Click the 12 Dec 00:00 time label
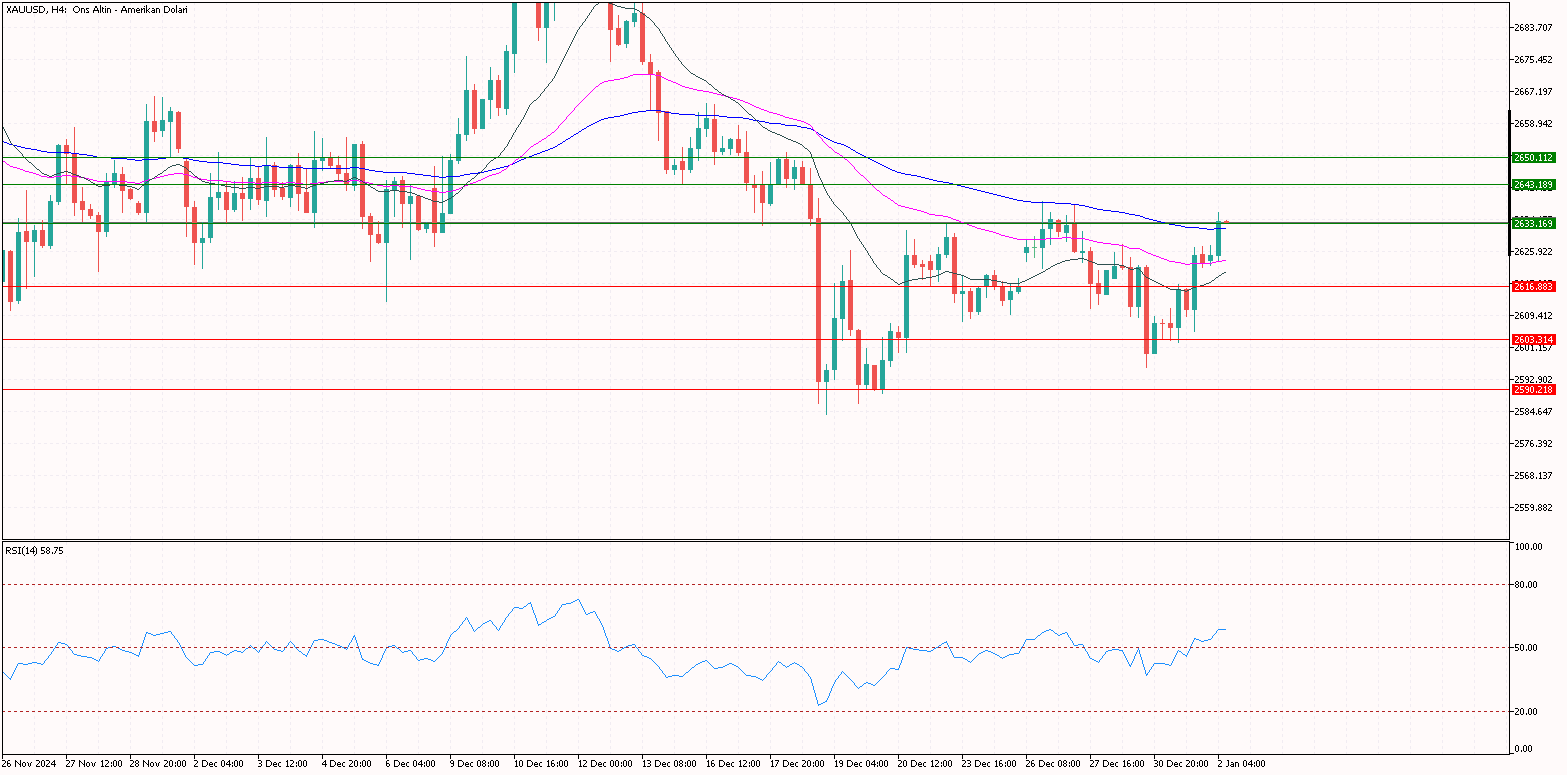Viewport: 1567px width, 775px height. (603, 765)
